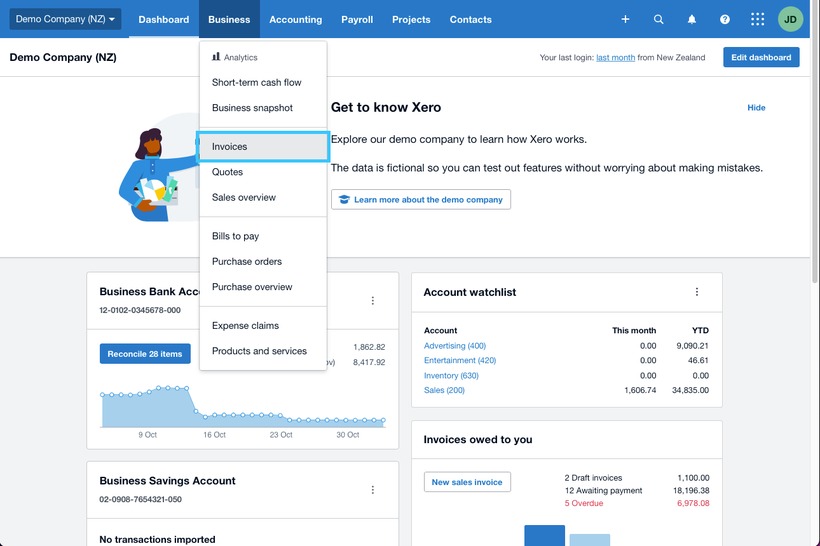This screenshot has height=546, width=820.
Task: Click the Invoices owed to you heading
Action: pos(477,439)
